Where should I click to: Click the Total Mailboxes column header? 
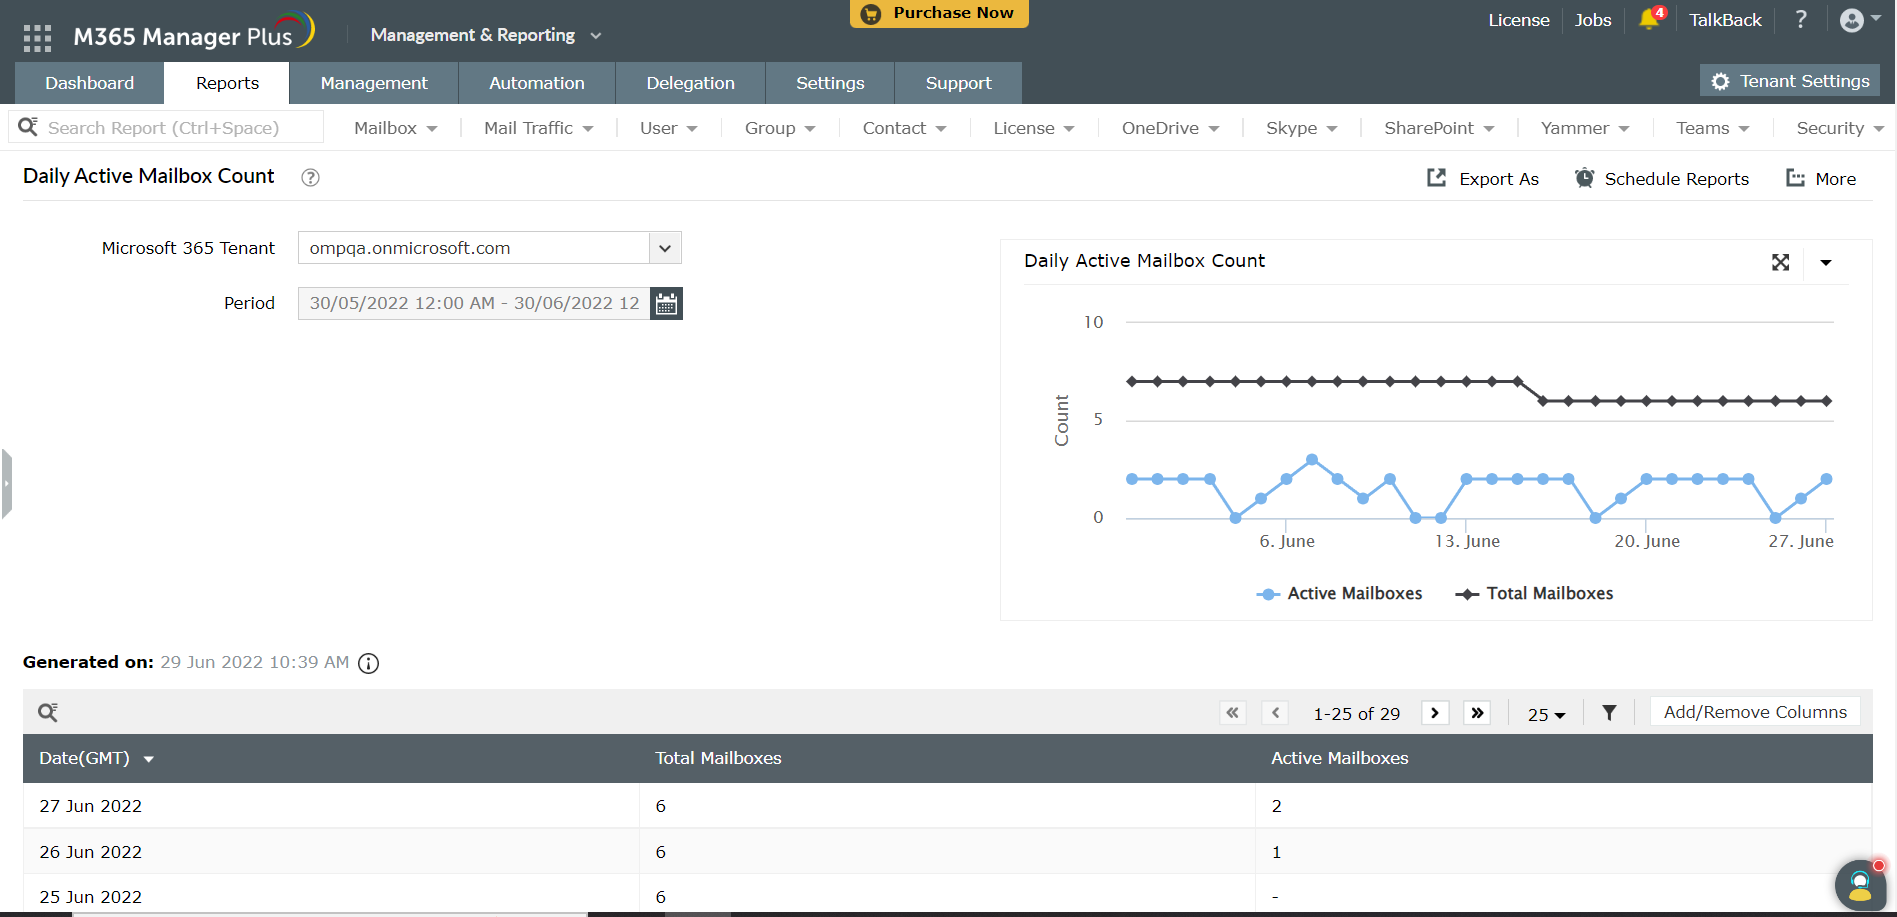[718, 758]
